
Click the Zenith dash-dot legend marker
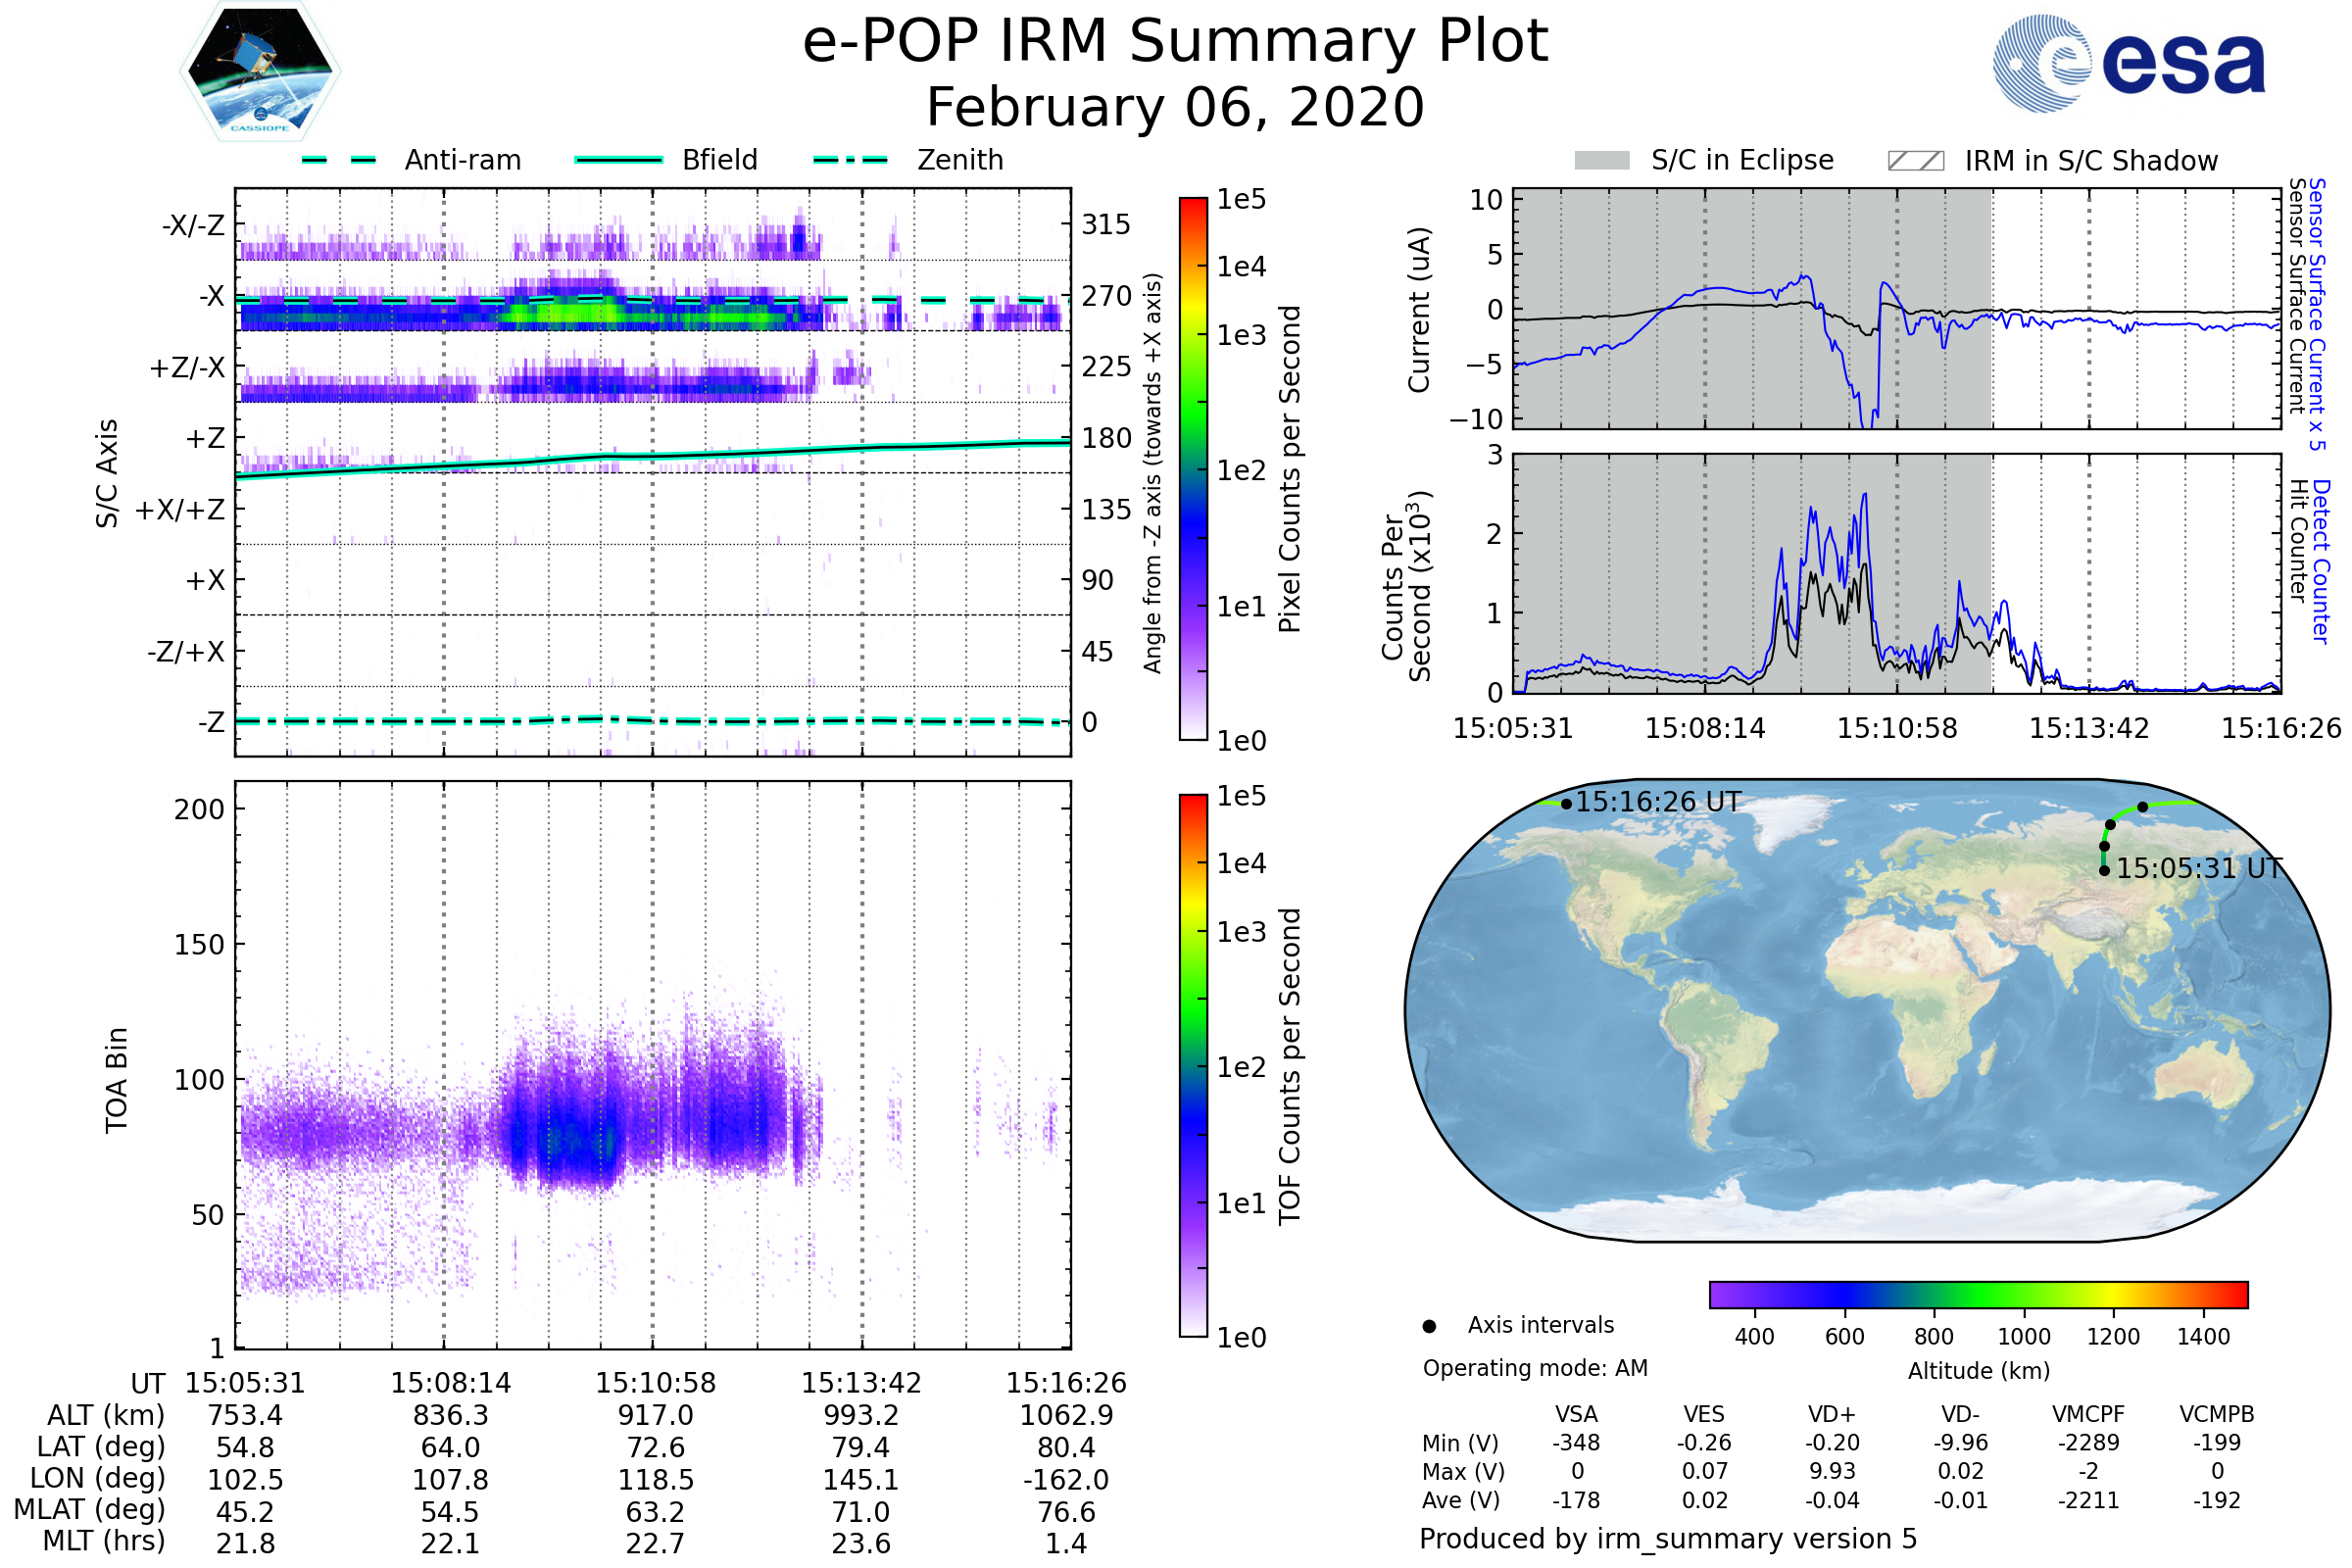tap(851, 160)
